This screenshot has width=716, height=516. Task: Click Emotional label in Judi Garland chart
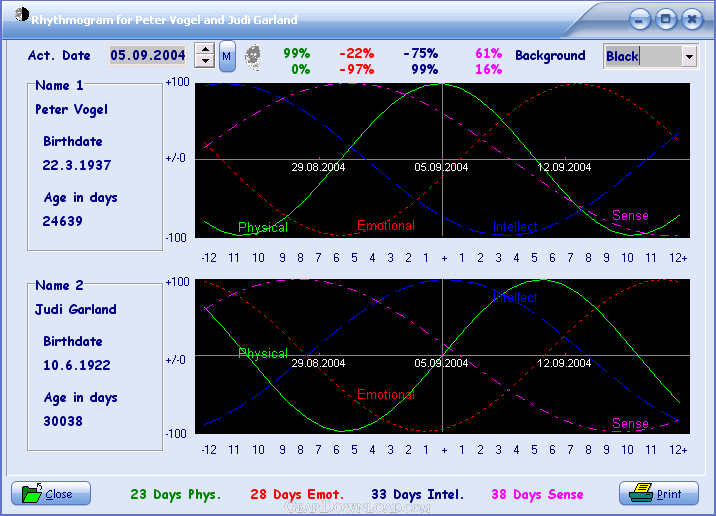coord(386,395)
